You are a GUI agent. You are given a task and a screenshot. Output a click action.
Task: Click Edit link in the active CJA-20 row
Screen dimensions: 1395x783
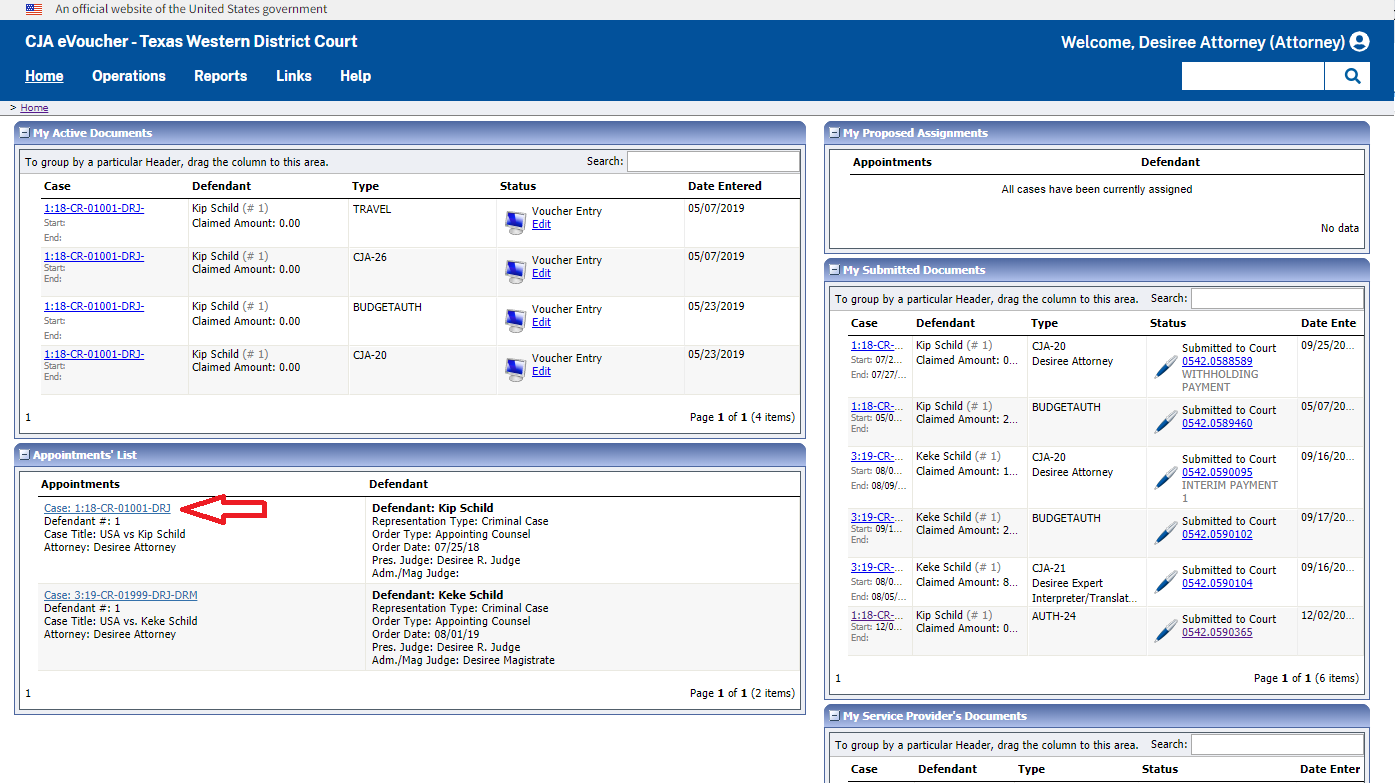coord(541,372)
